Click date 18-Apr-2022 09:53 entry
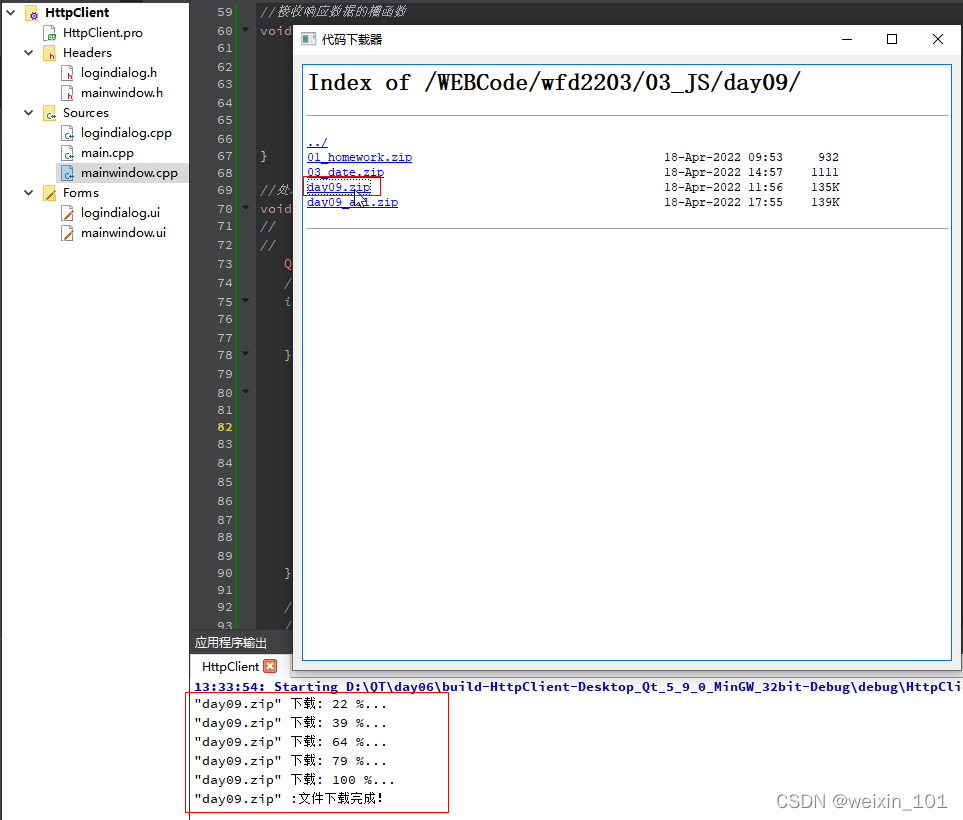 pos(723,157)
